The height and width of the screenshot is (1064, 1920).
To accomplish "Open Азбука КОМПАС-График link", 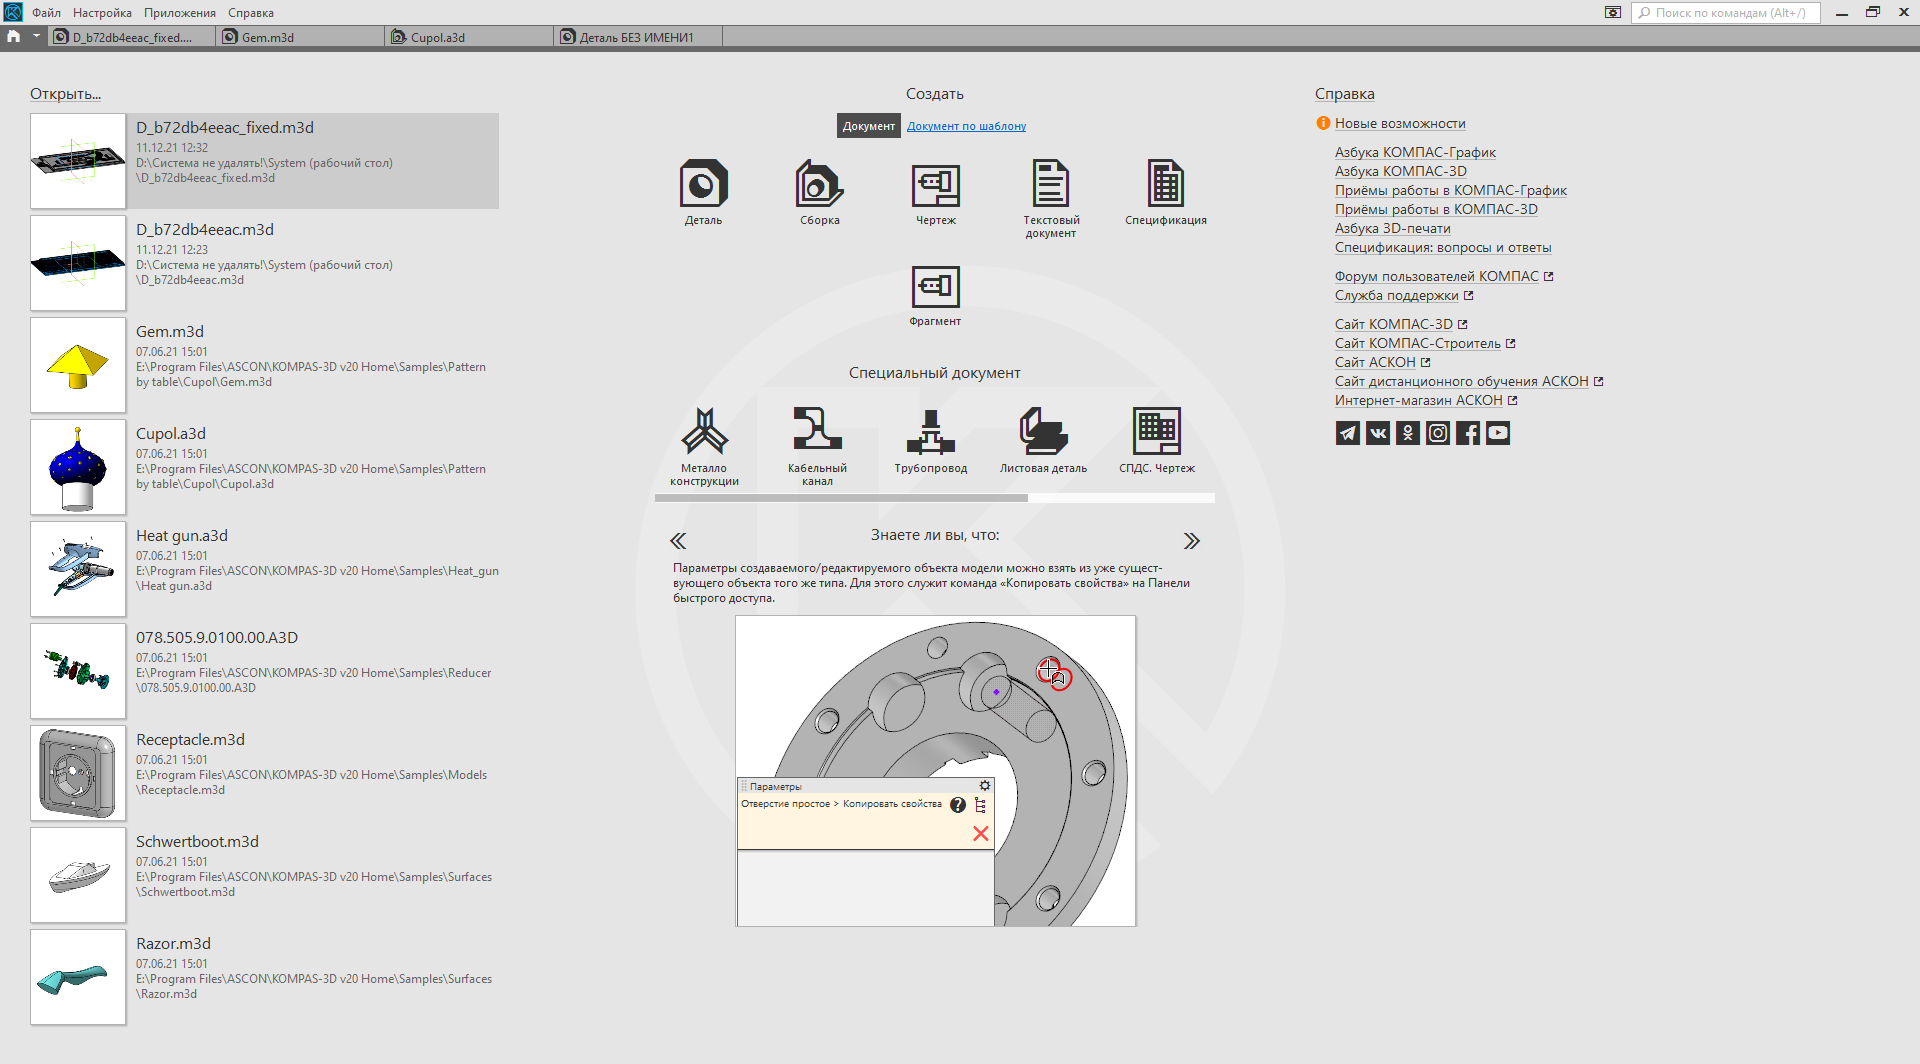I will pyautogui.click(x=1415, y=152).
